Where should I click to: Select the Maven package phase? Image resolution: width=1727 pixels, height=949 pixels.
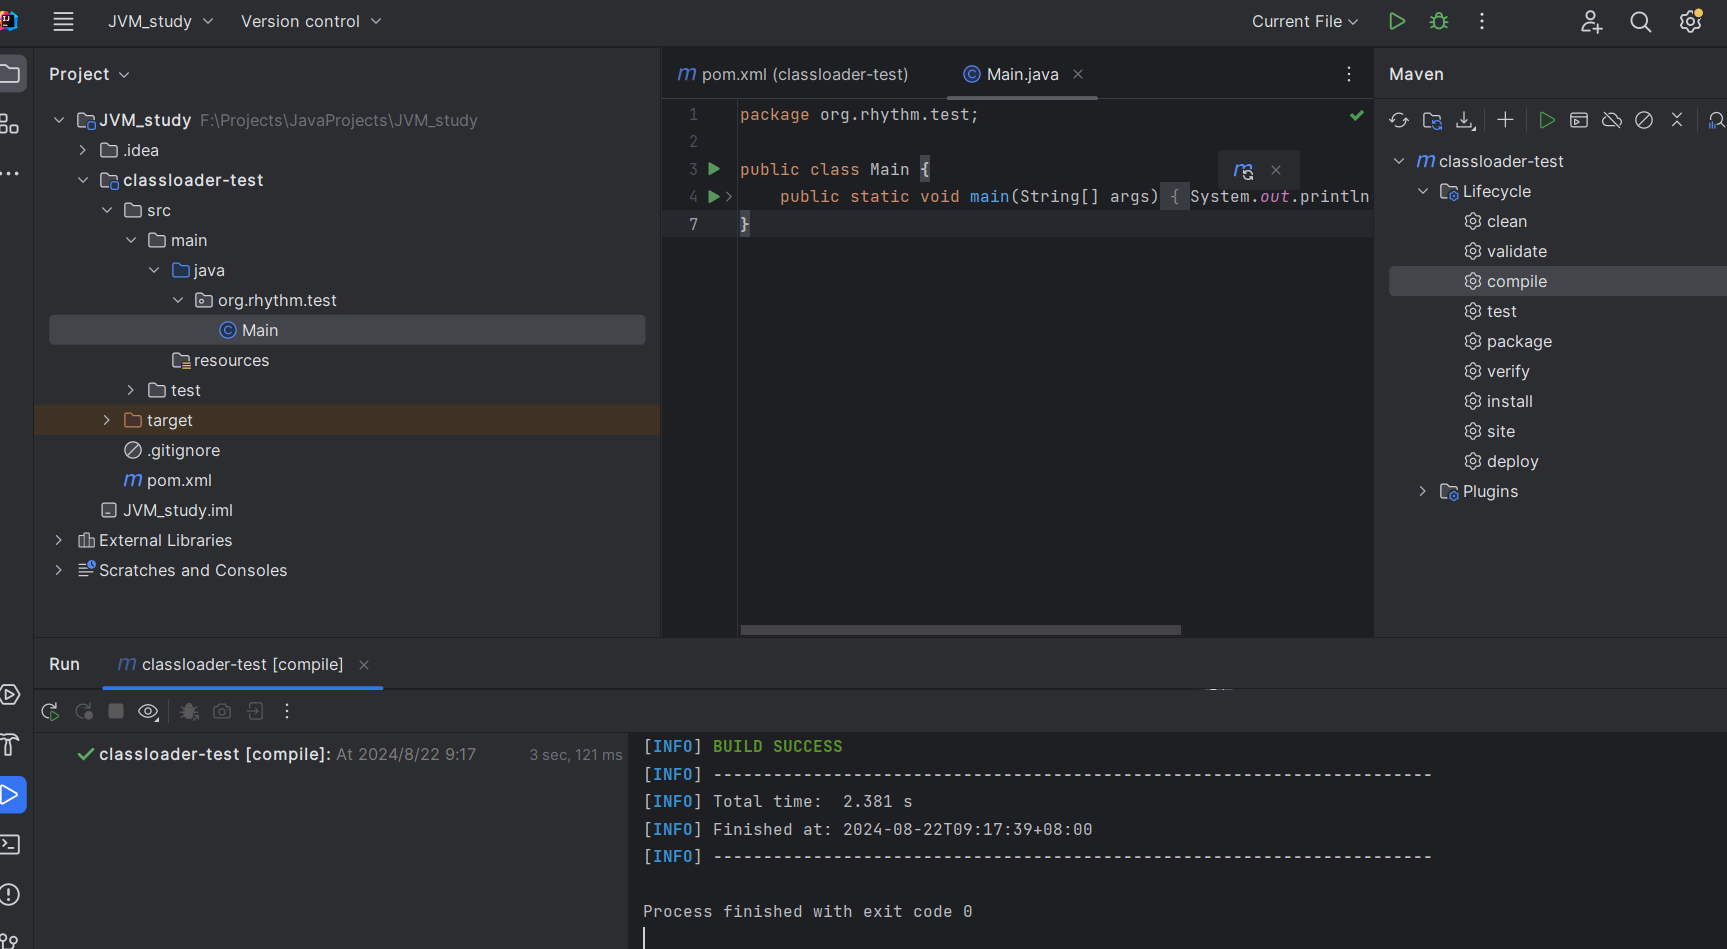click(x=1519, y=341)
